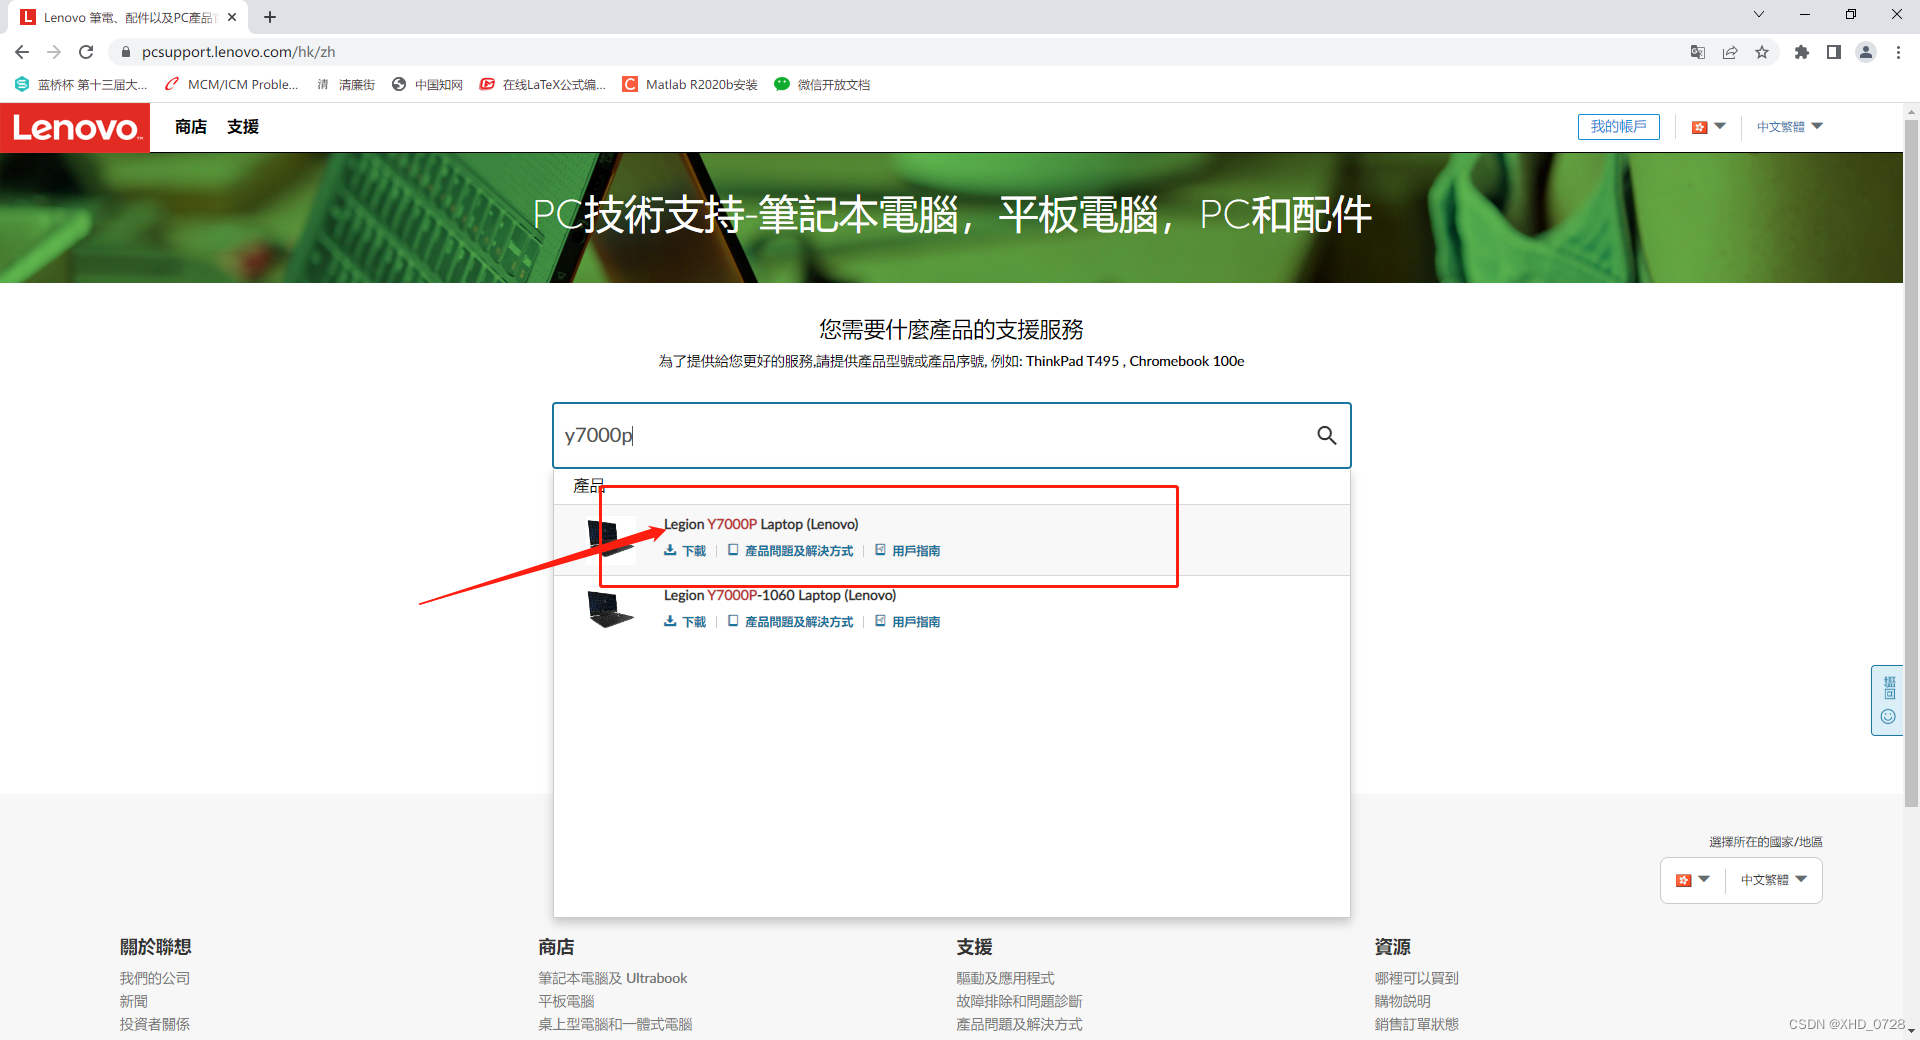Open footer link 故障排除和問題診斷
Screen dimensions: 1920x1040
coord(1019,1001)
